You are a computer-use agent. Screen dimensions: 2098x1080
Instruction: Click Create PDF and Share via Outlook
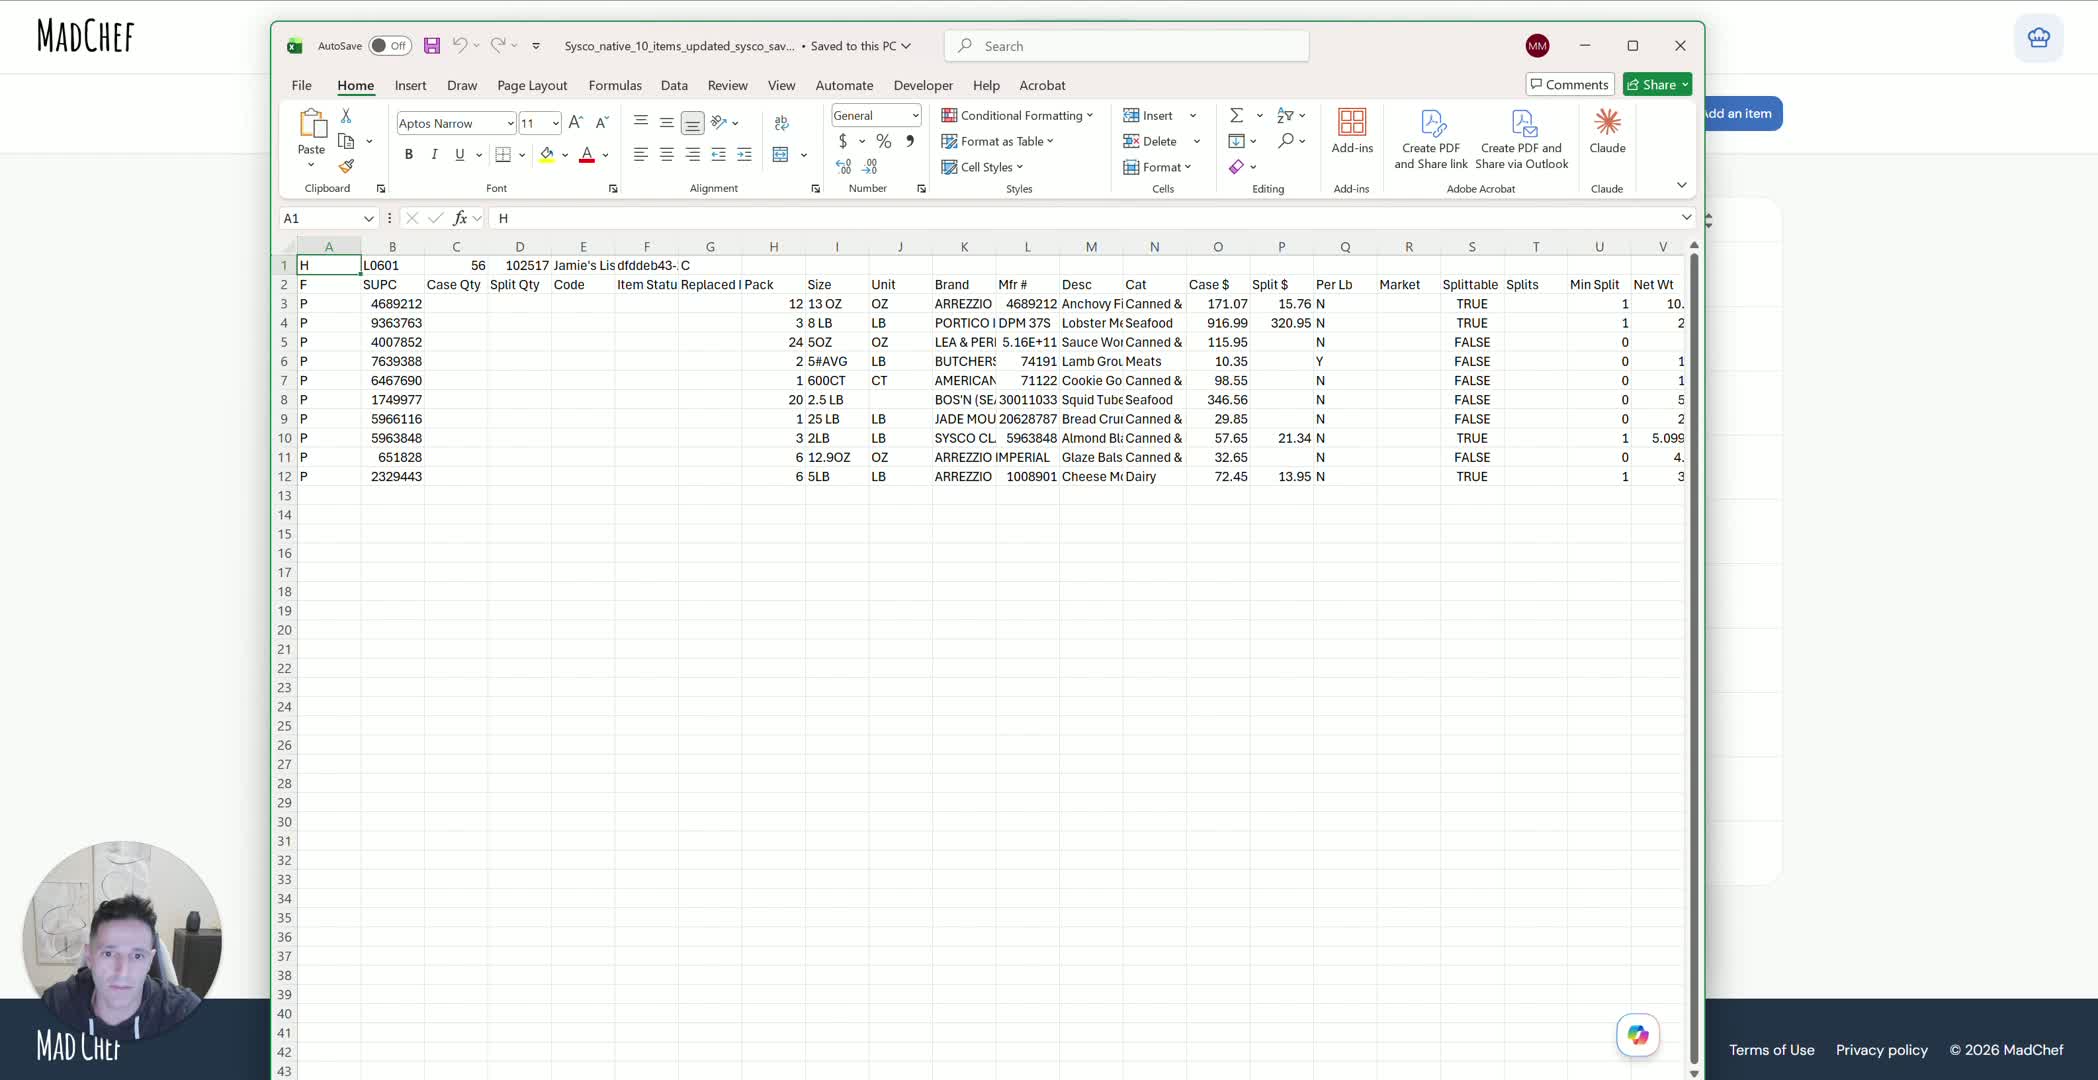[x=1522, y=139]
